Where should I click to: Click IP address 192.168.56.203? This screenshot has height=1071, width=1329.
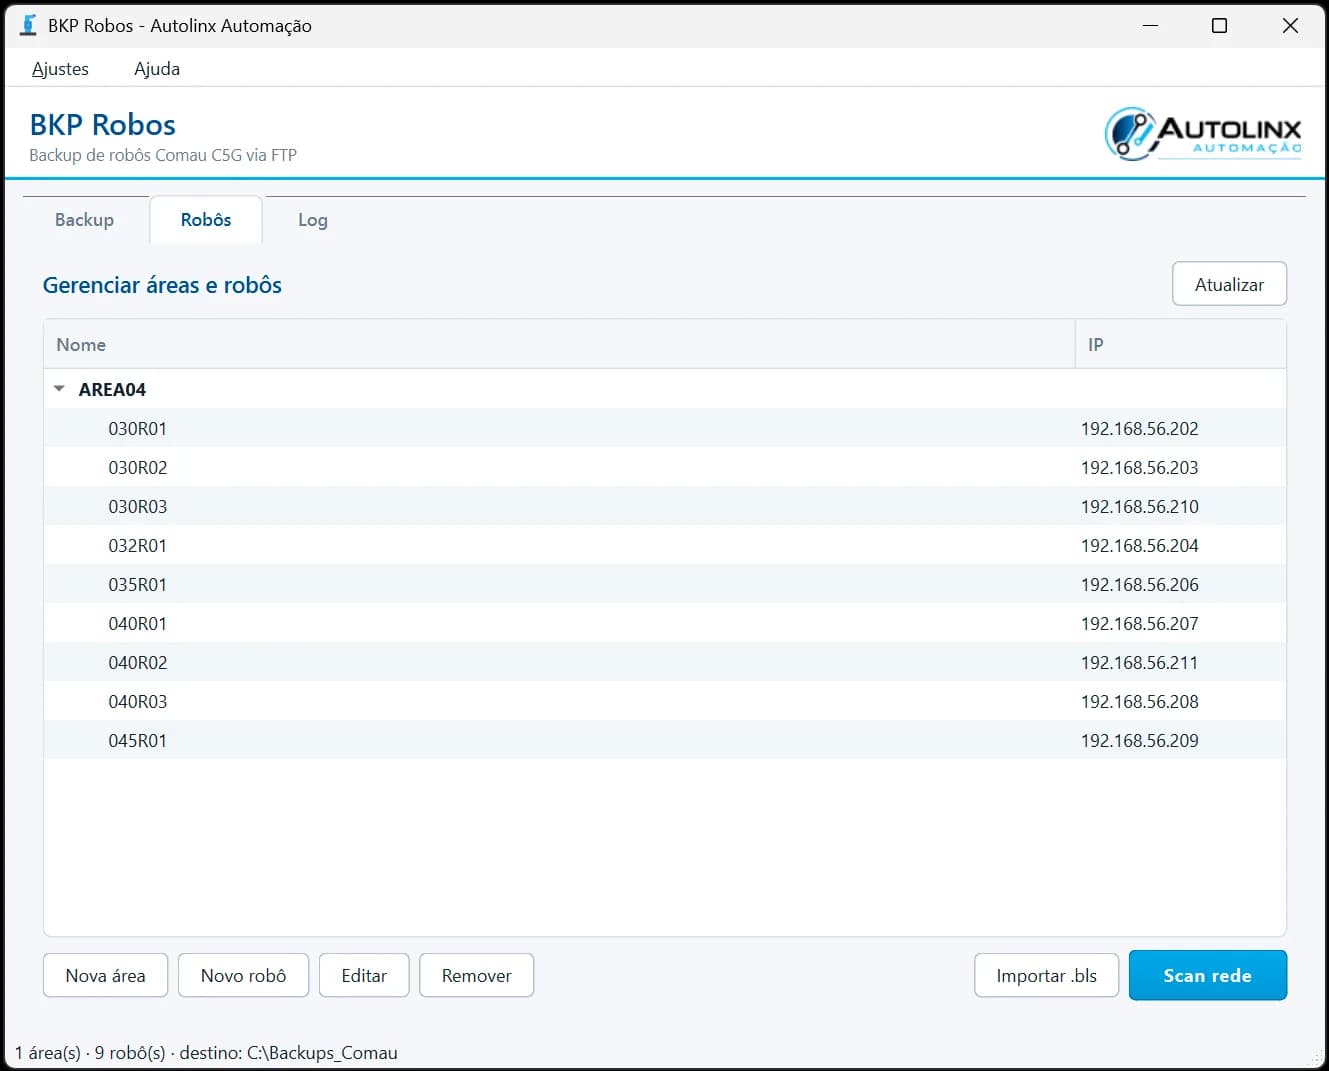tap(1139, 467)
